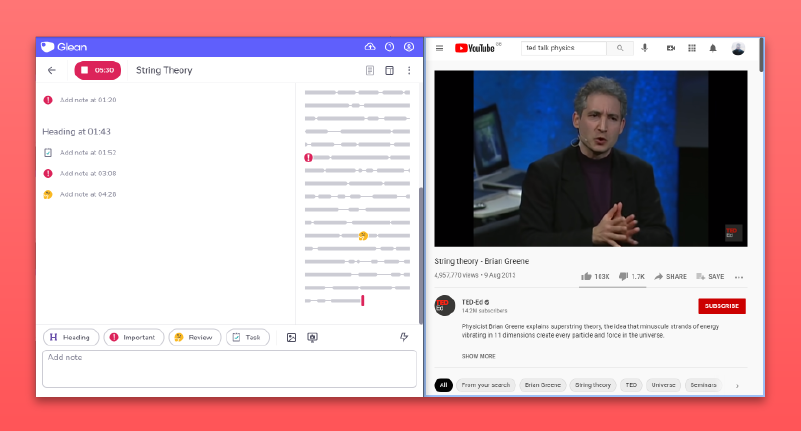Go back with the Glean back arrow
The width and height of the screenshot is (801, 431).
click(52, 70)
